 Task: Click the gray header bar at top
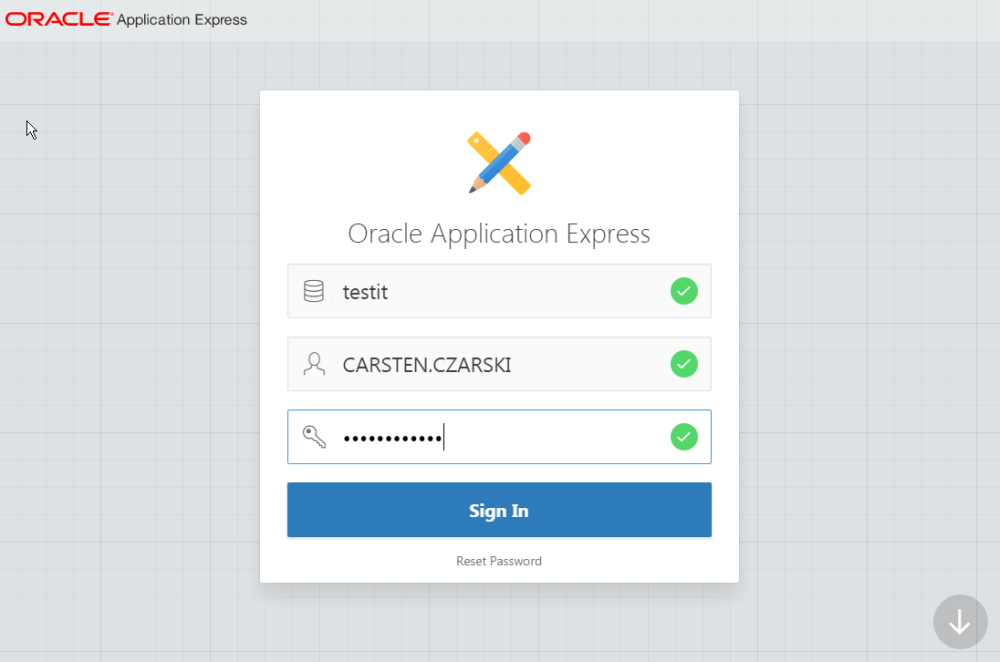click(600, 18)
